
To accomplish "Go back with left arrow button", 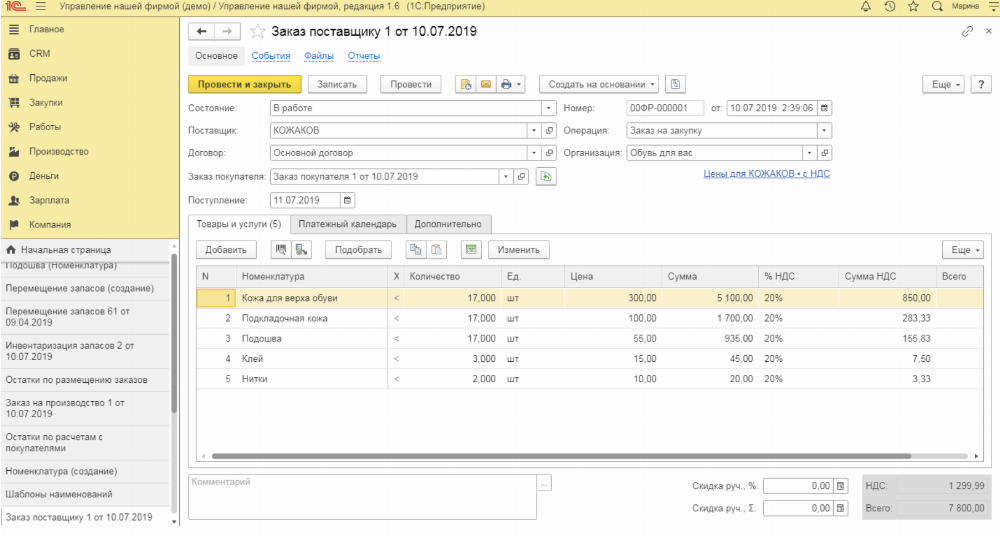I will [202, 31].
